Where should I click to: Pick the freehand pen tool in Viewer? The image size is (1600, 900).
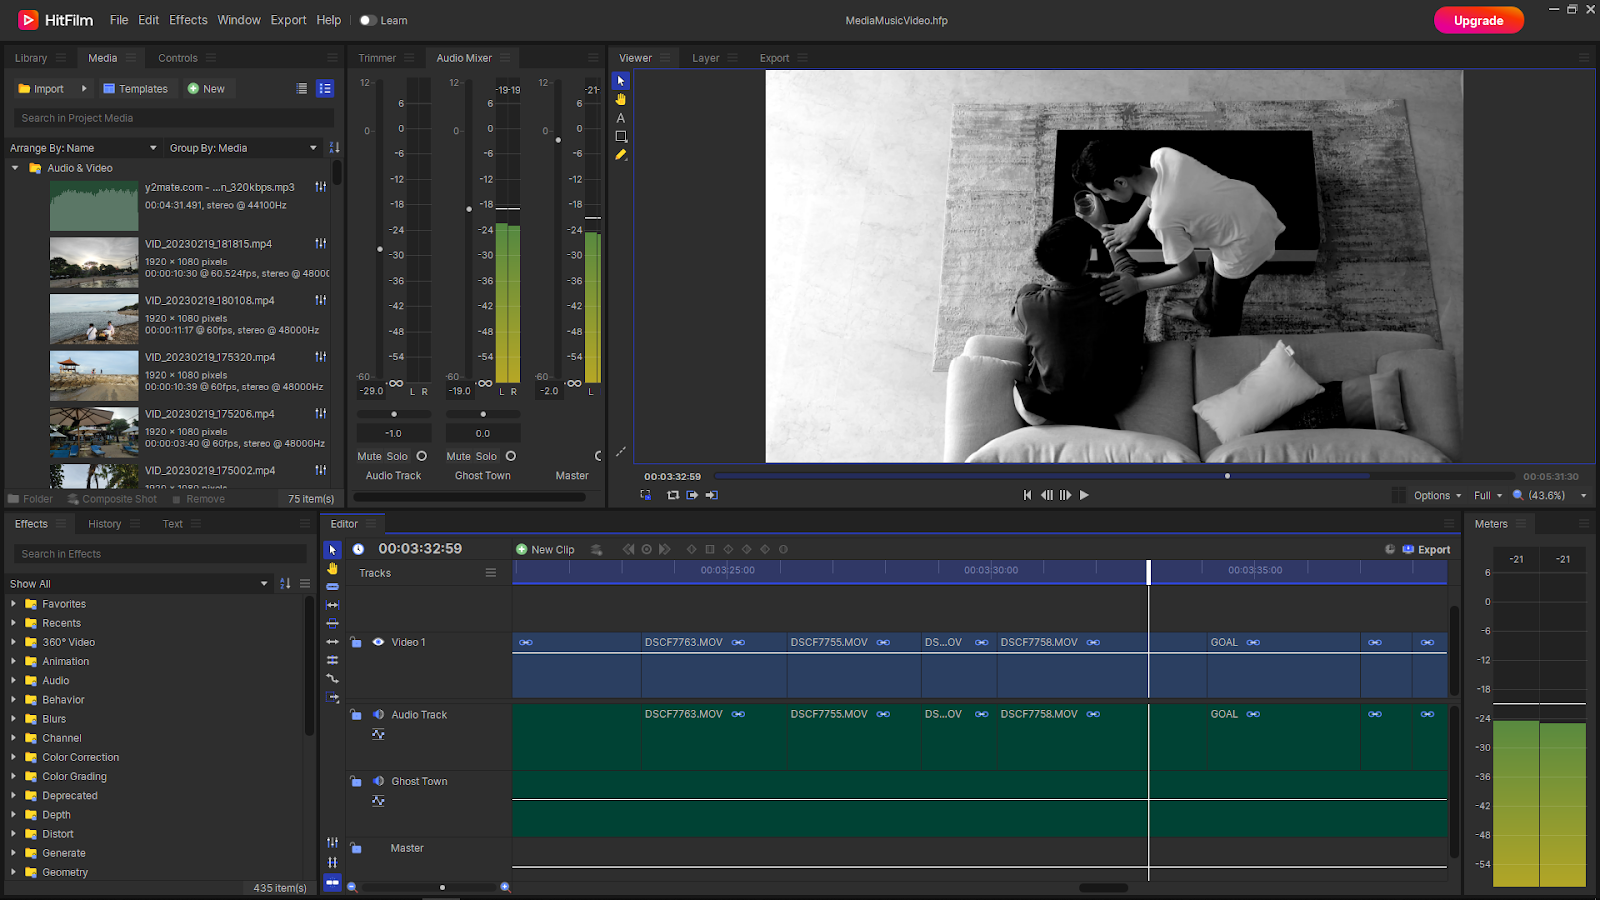point(621,155)
